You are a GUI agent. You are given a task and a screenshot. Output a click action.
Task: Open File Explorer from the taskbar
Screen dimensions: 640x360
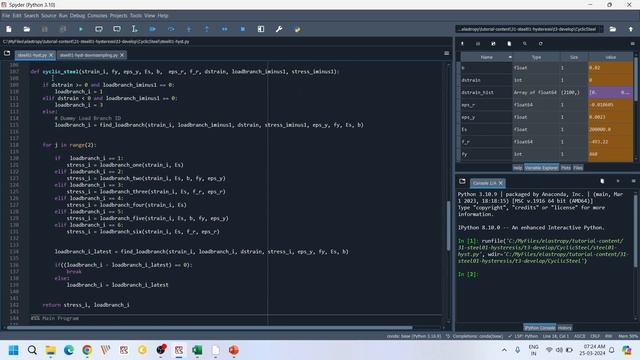pyautogui.click(x=51, y=350)
